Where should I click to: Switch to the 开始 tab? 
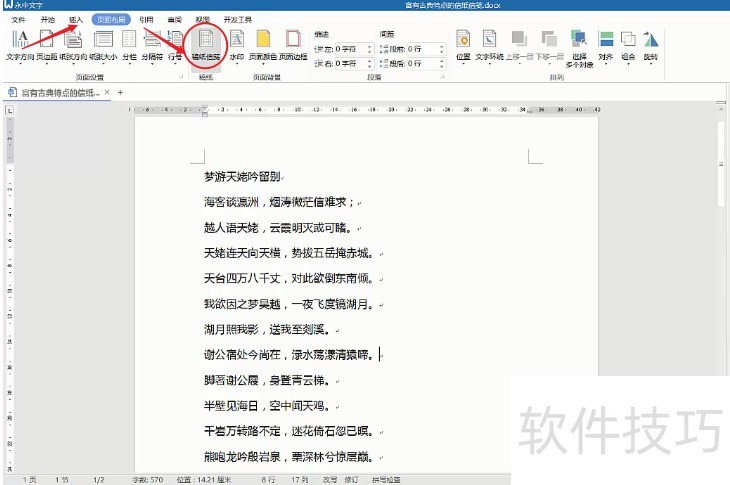point(47,20)
